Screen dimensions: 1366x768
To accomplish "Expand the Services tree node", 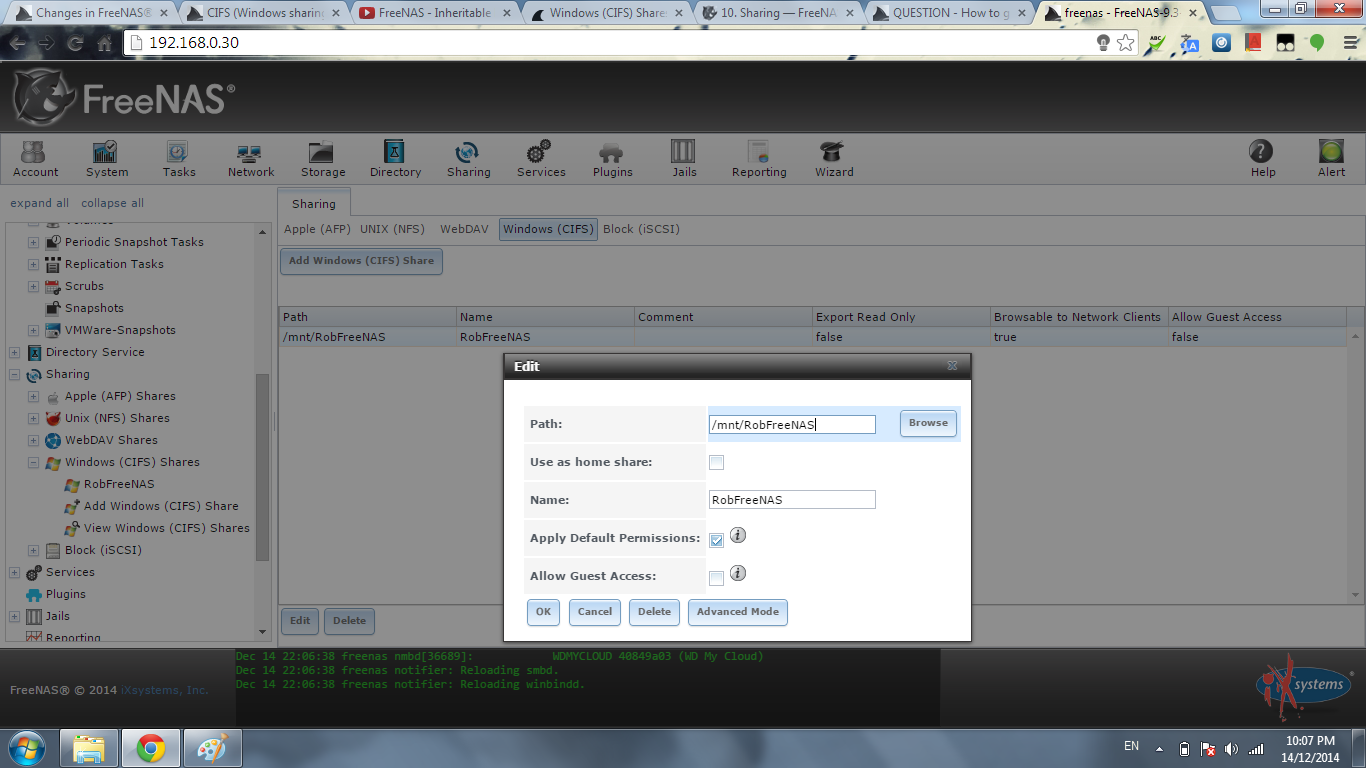I will point(14,572).
